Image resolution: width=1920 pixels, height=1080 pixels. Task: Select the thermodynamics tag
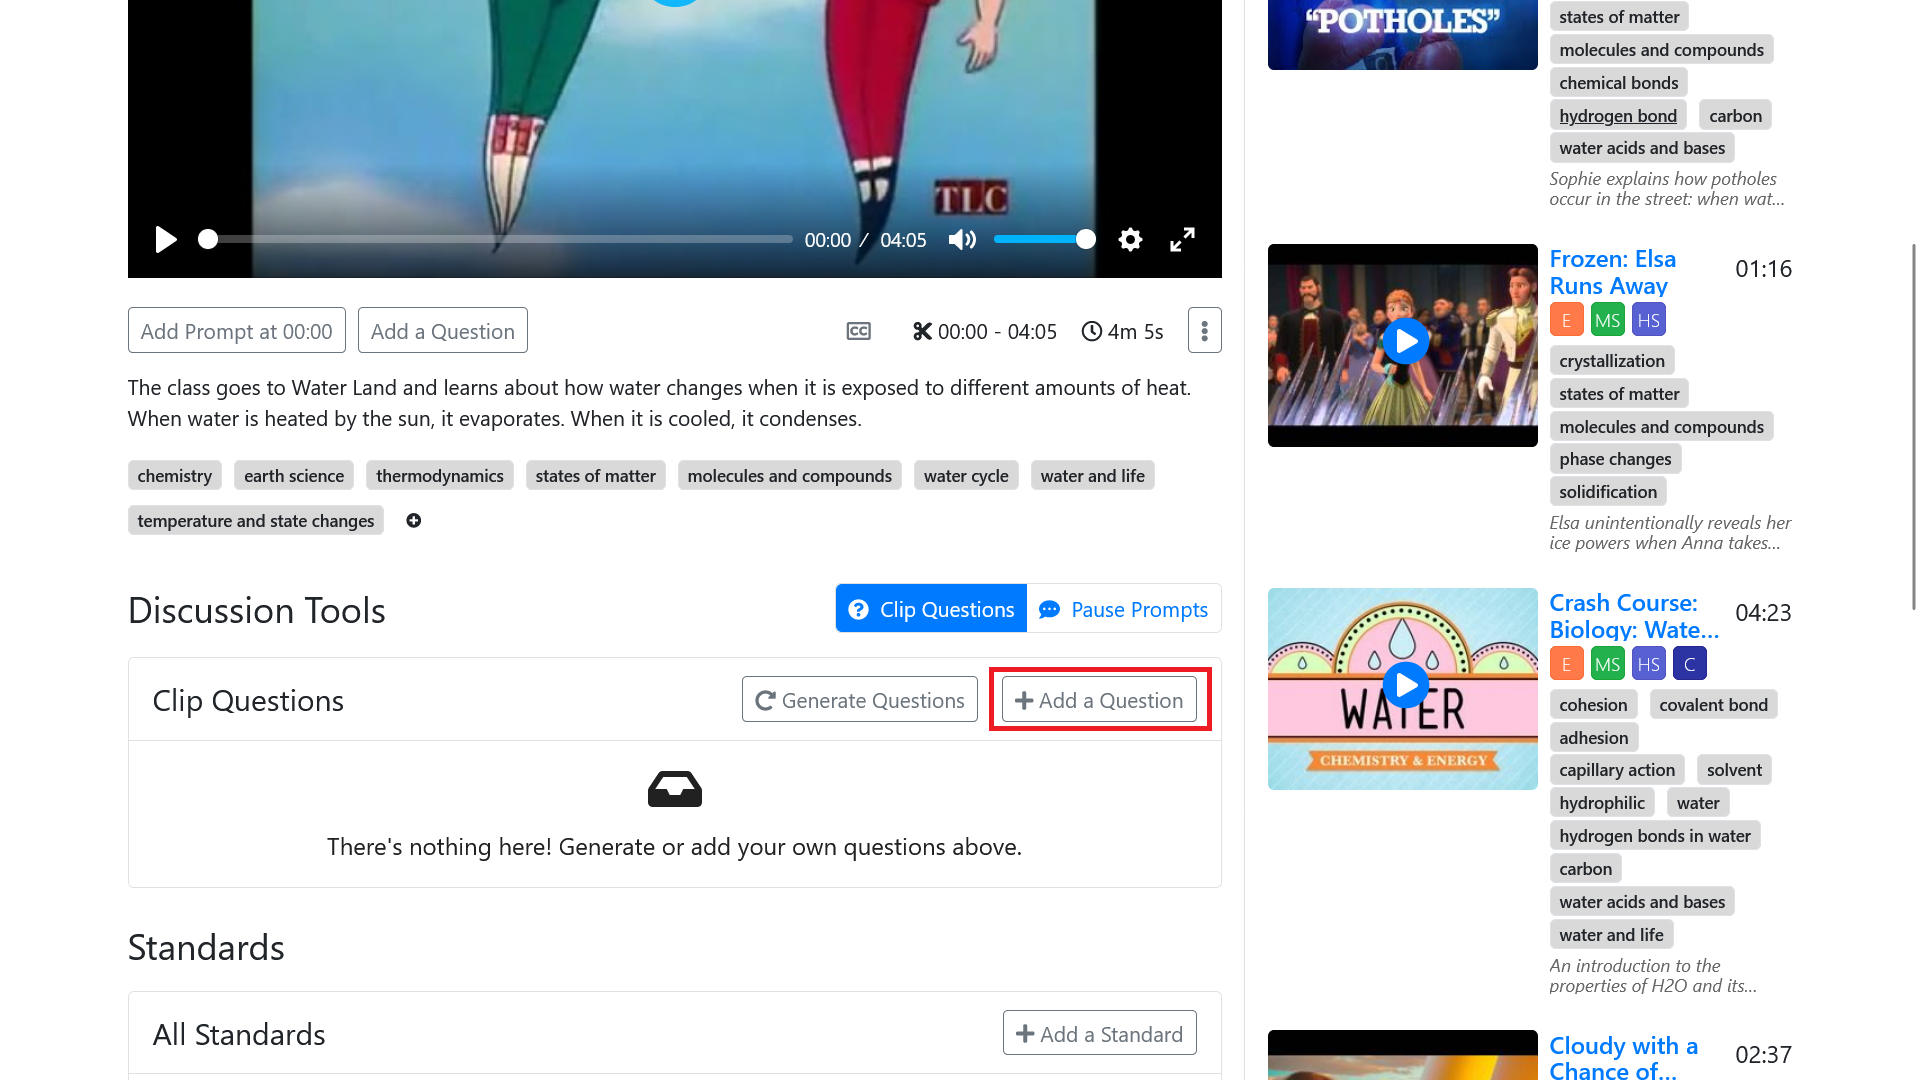click(x=440, y=476)
